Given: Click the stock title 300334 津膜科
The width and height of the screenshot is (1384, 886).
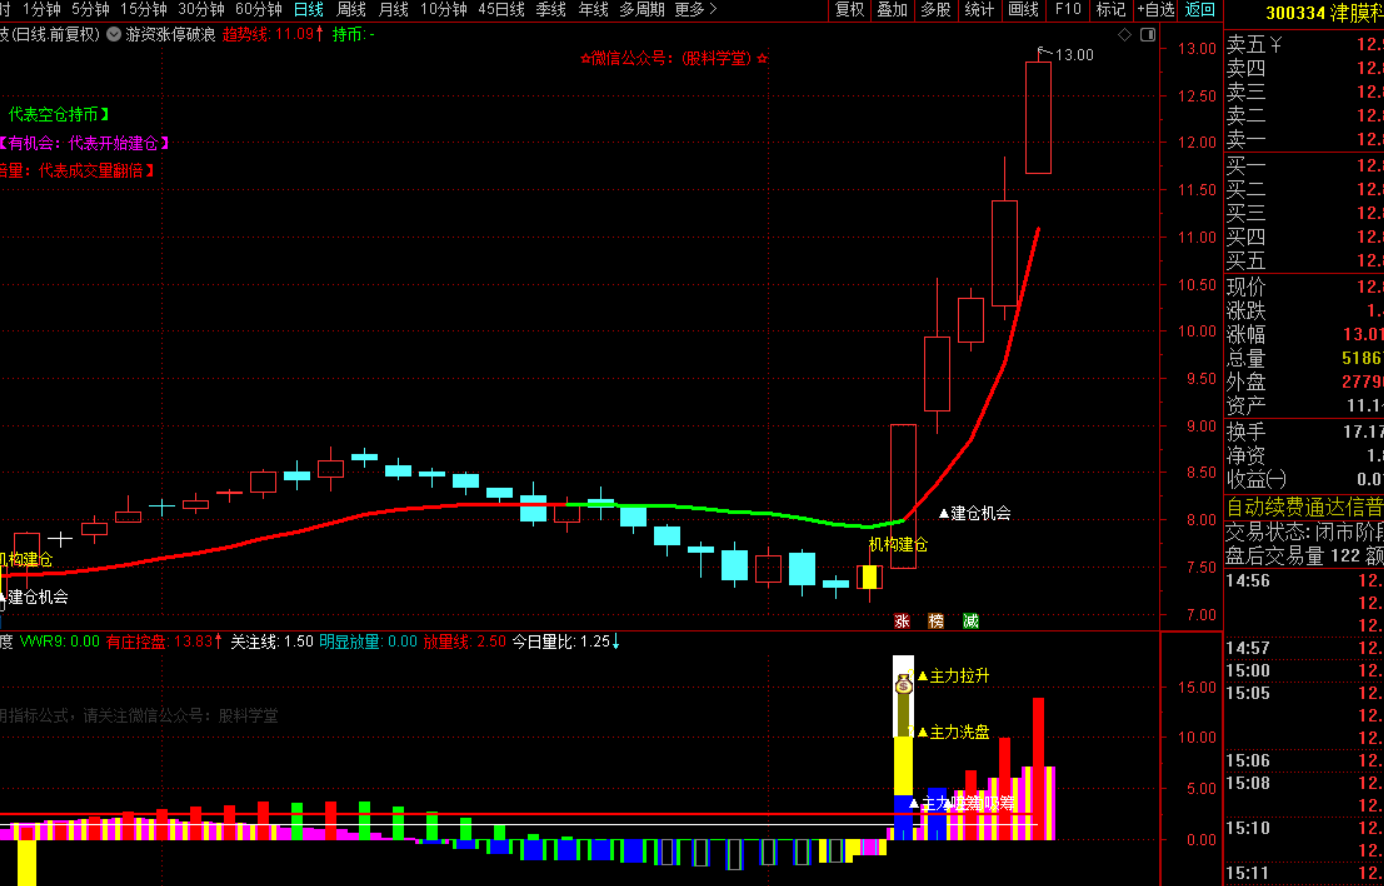Looking at the screenshot, I should (1324, 13).
